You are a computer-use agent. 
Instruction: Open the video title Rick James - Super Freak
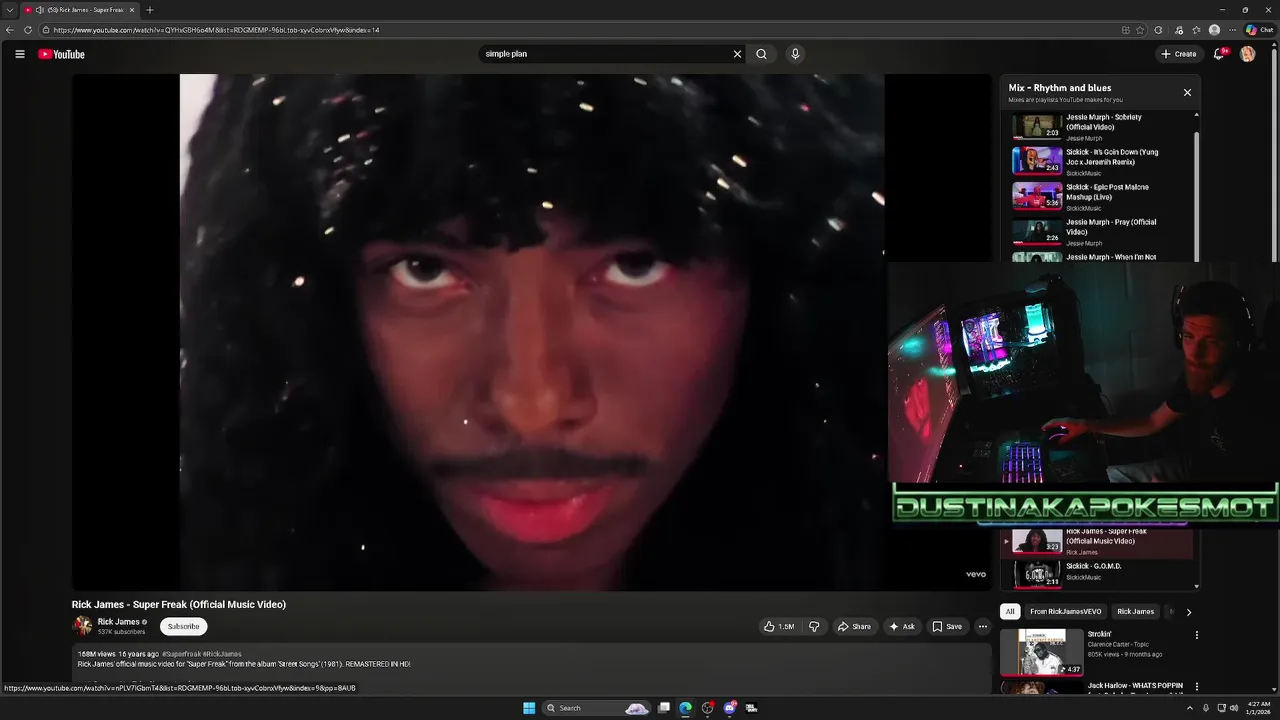click(x=179, y=605)
